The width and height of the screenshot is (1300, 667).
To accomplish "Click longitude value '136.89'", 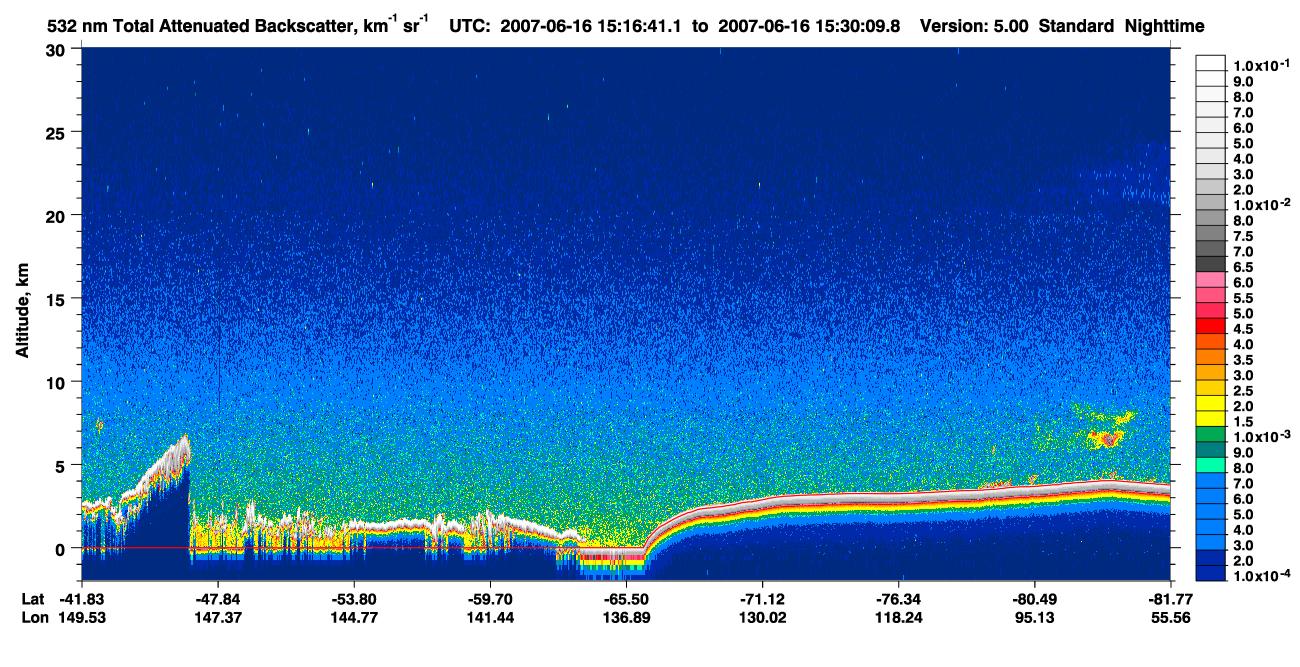I will pos(626,617).
